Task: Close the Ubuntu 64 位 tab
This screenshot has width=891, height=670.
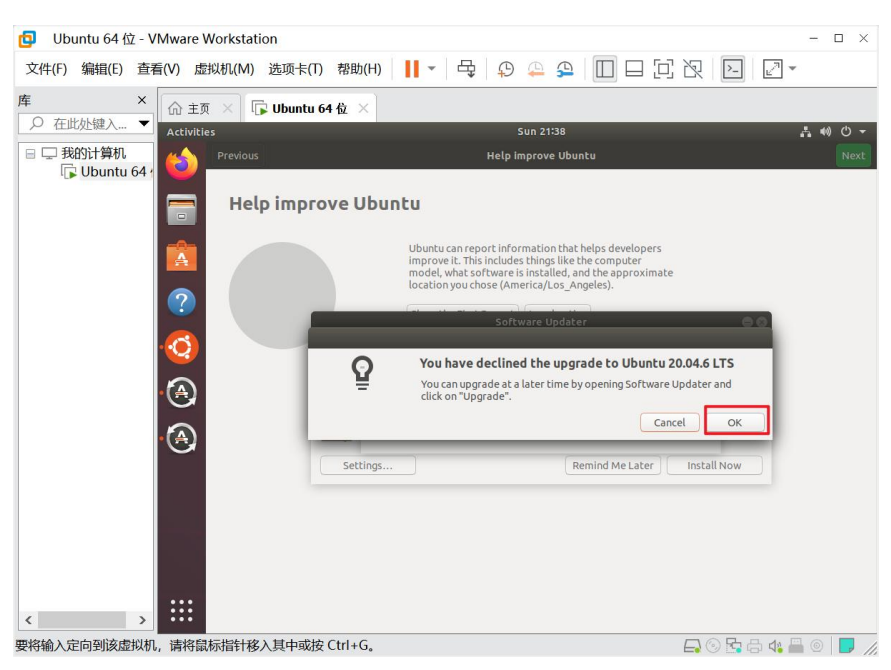Action: pyautogui.click(x=364, y=108)
